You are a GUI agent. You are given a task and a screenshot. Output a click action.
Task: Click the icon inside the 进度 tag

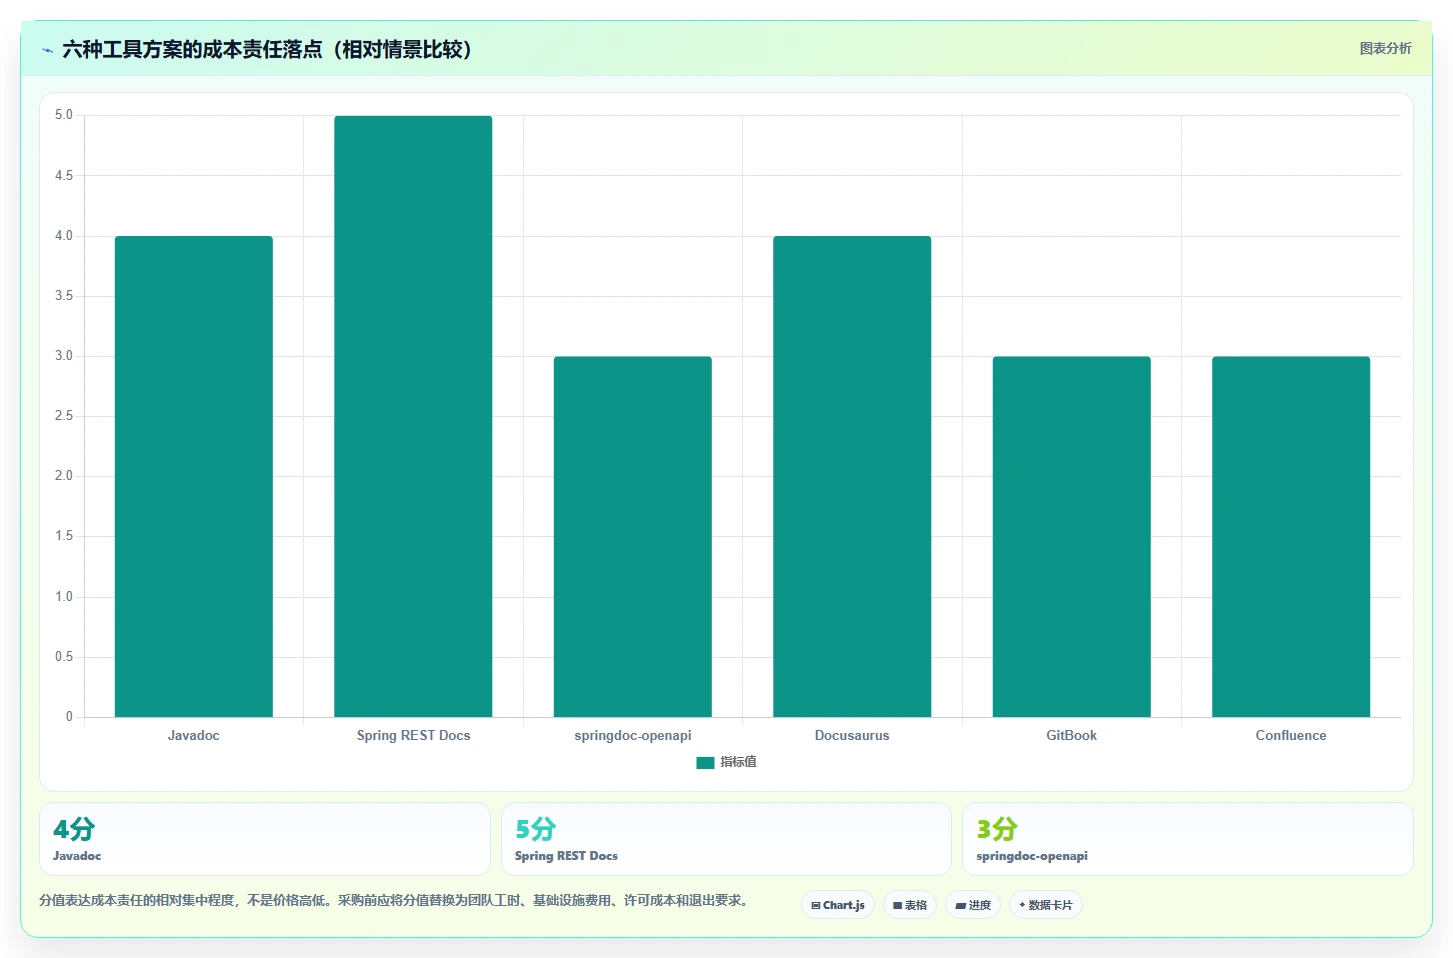click(x=960, y=905)
